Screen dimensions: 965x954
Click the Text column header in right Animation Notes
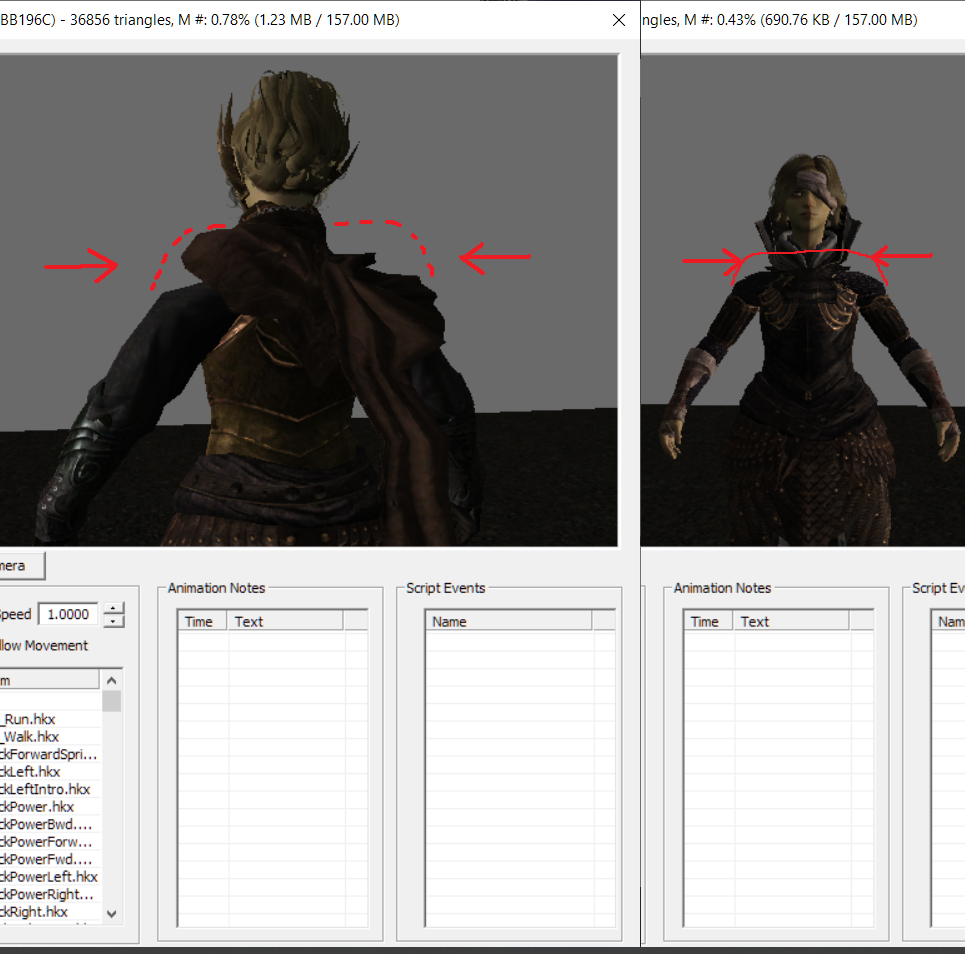tap(791, 622)
